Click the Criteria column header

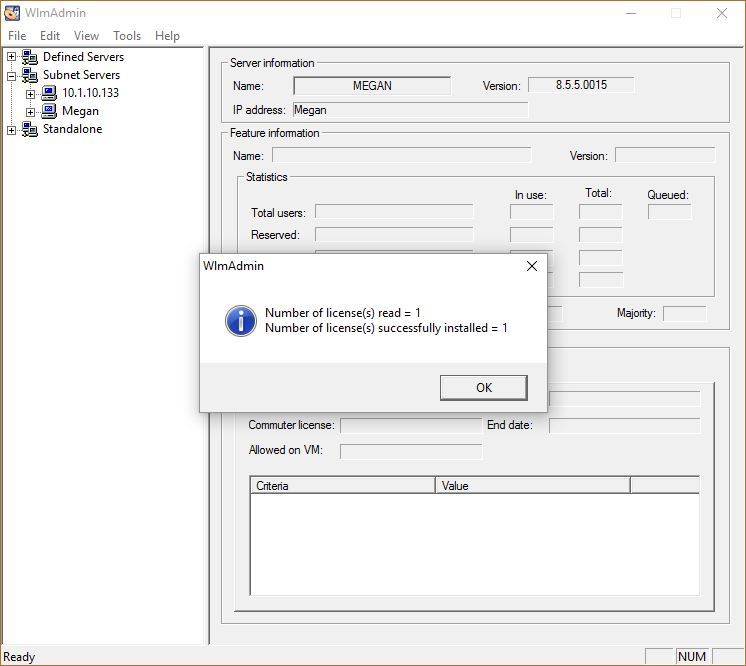[343, 485]
